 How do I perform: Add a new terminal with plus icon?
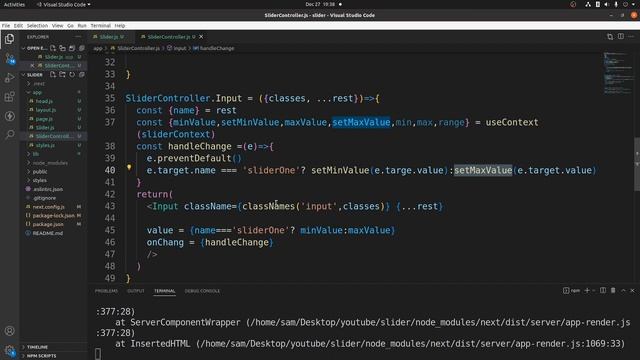click(x=587, y=291)
